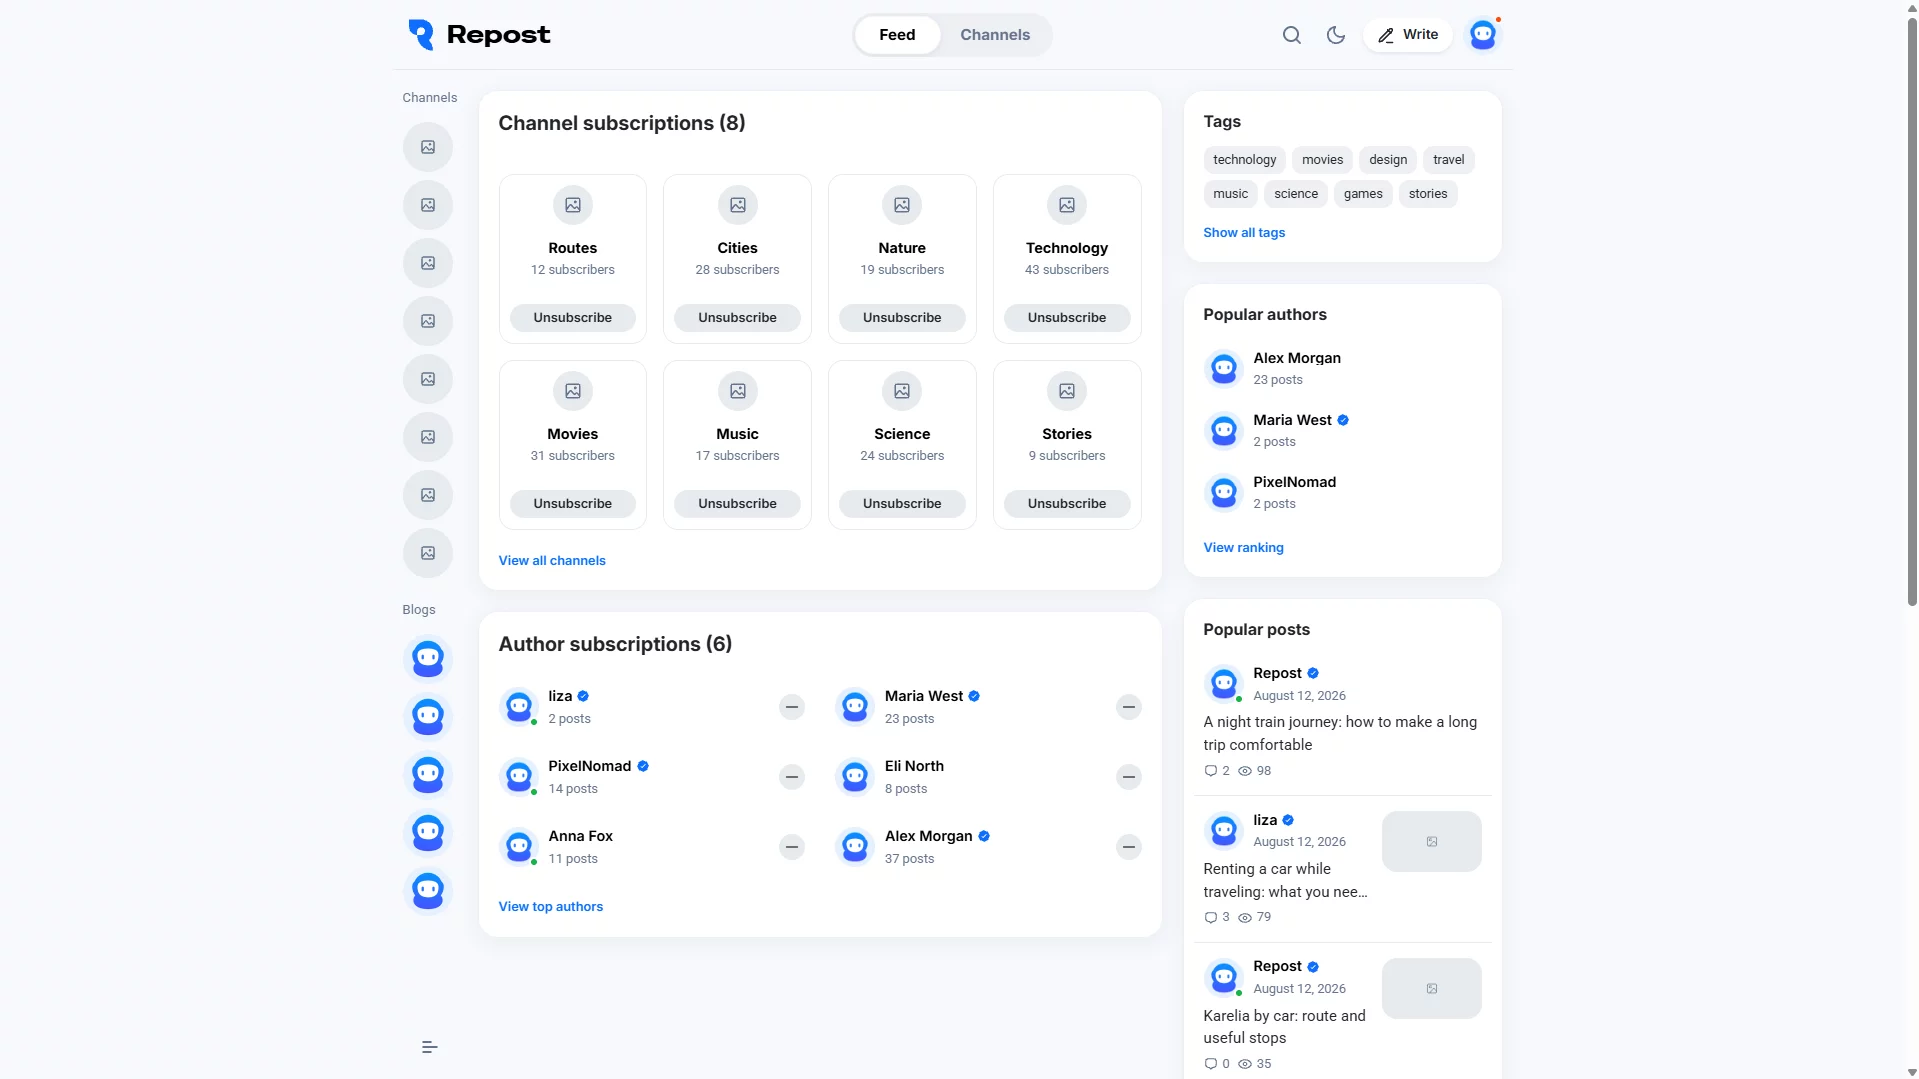
Task: Unsubscribe from the Music channel
Action: point(737,504)
